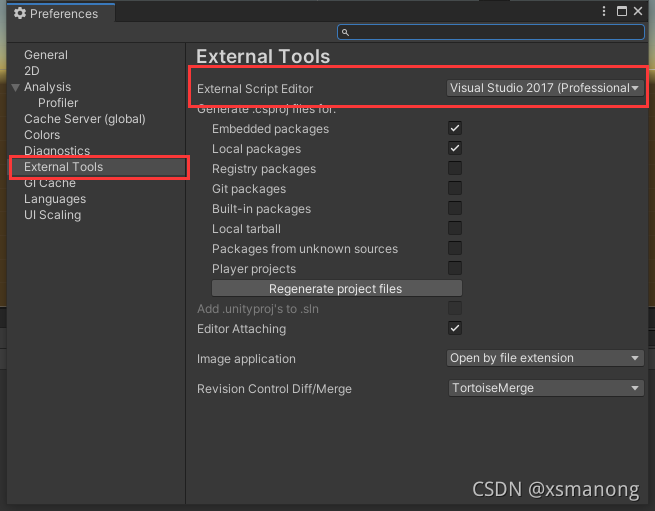Open the UI Scaling section
655x511 pixels.
53,215
